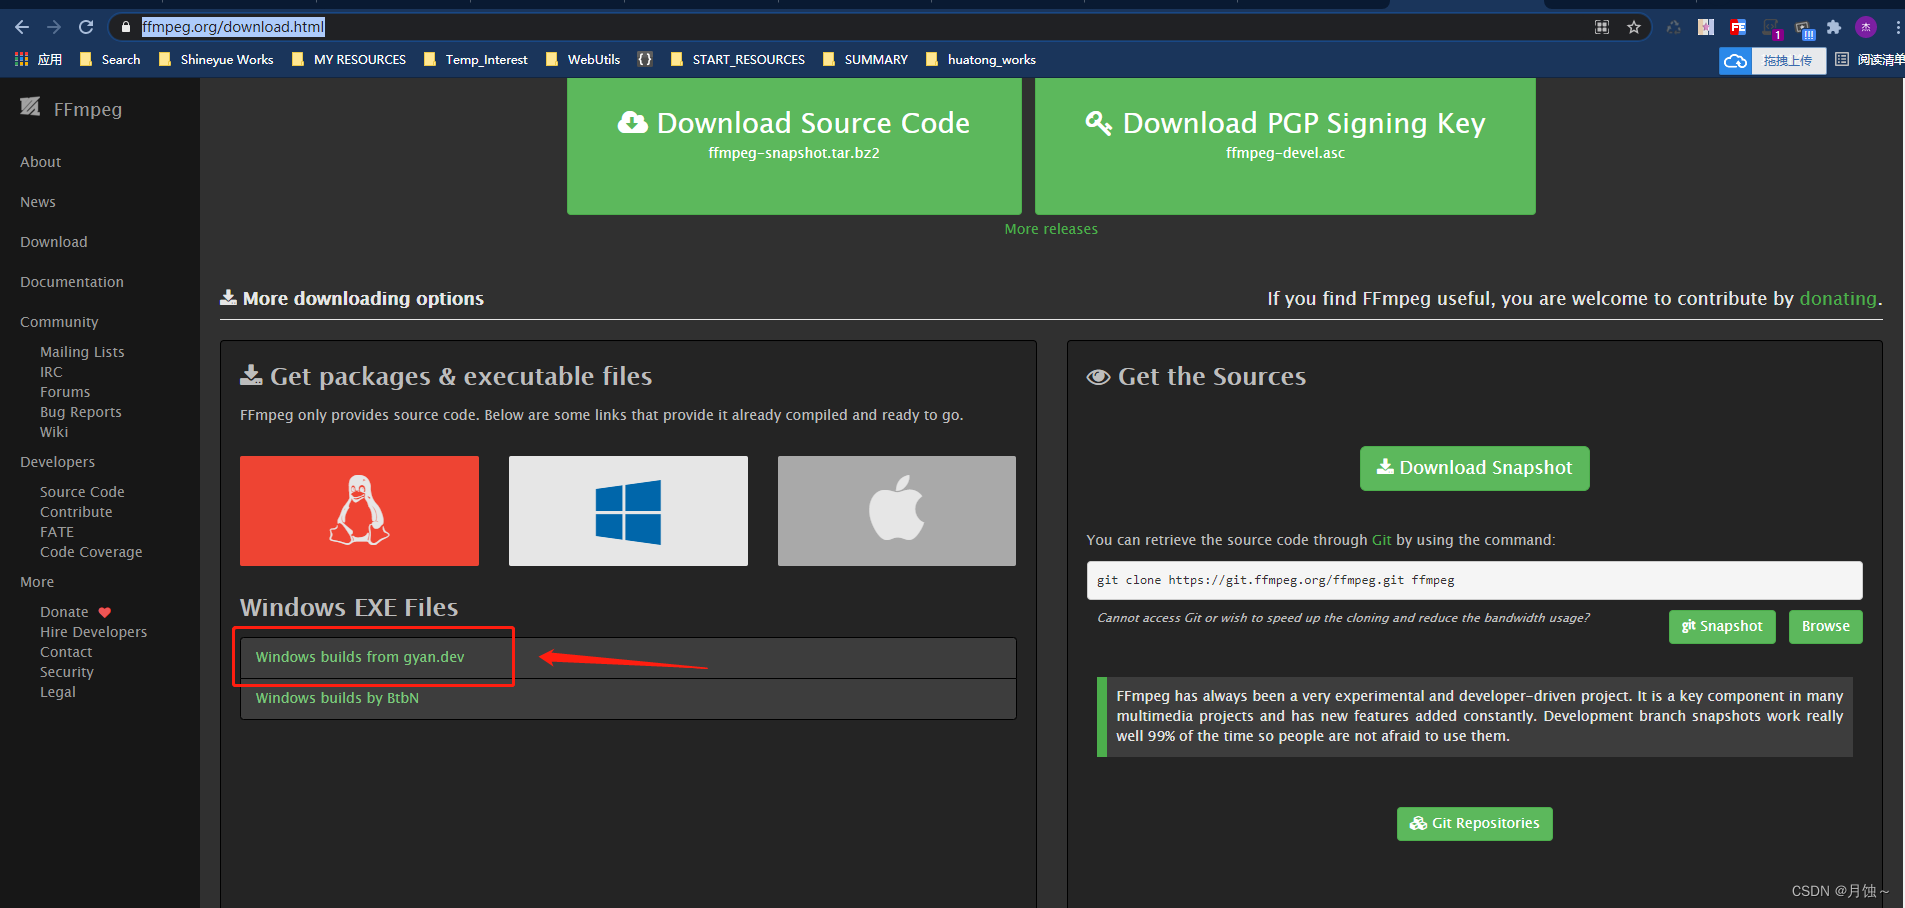Reload the page with the refresh icon
This screenshot has height=908, width=1905.
pos(86,27)
